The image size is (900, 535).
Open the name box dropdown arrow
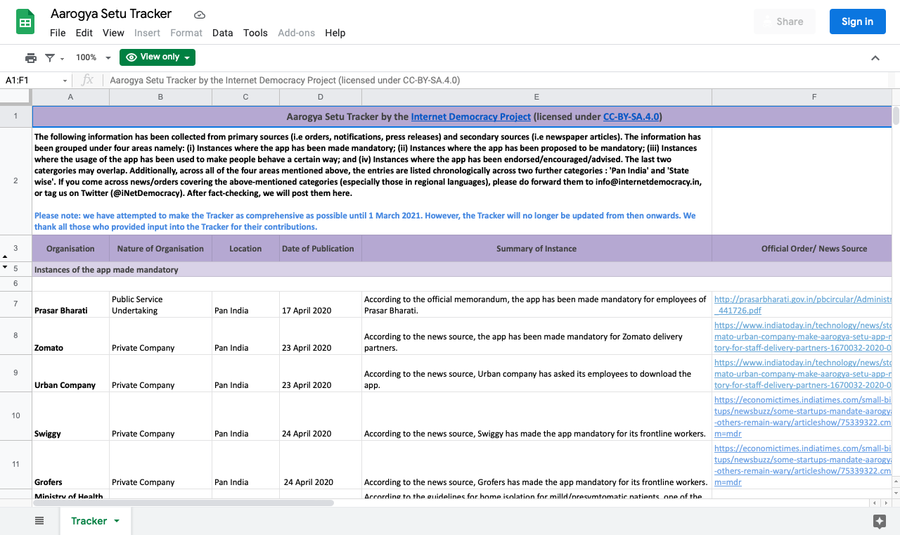point(65,81)
